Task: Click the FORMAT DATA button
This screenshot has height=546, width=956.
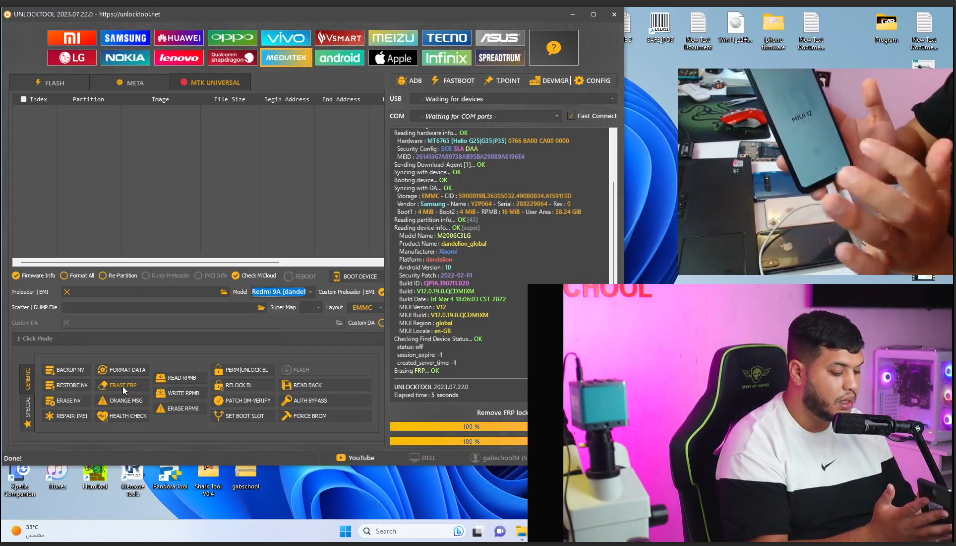Action: point(122,370)
